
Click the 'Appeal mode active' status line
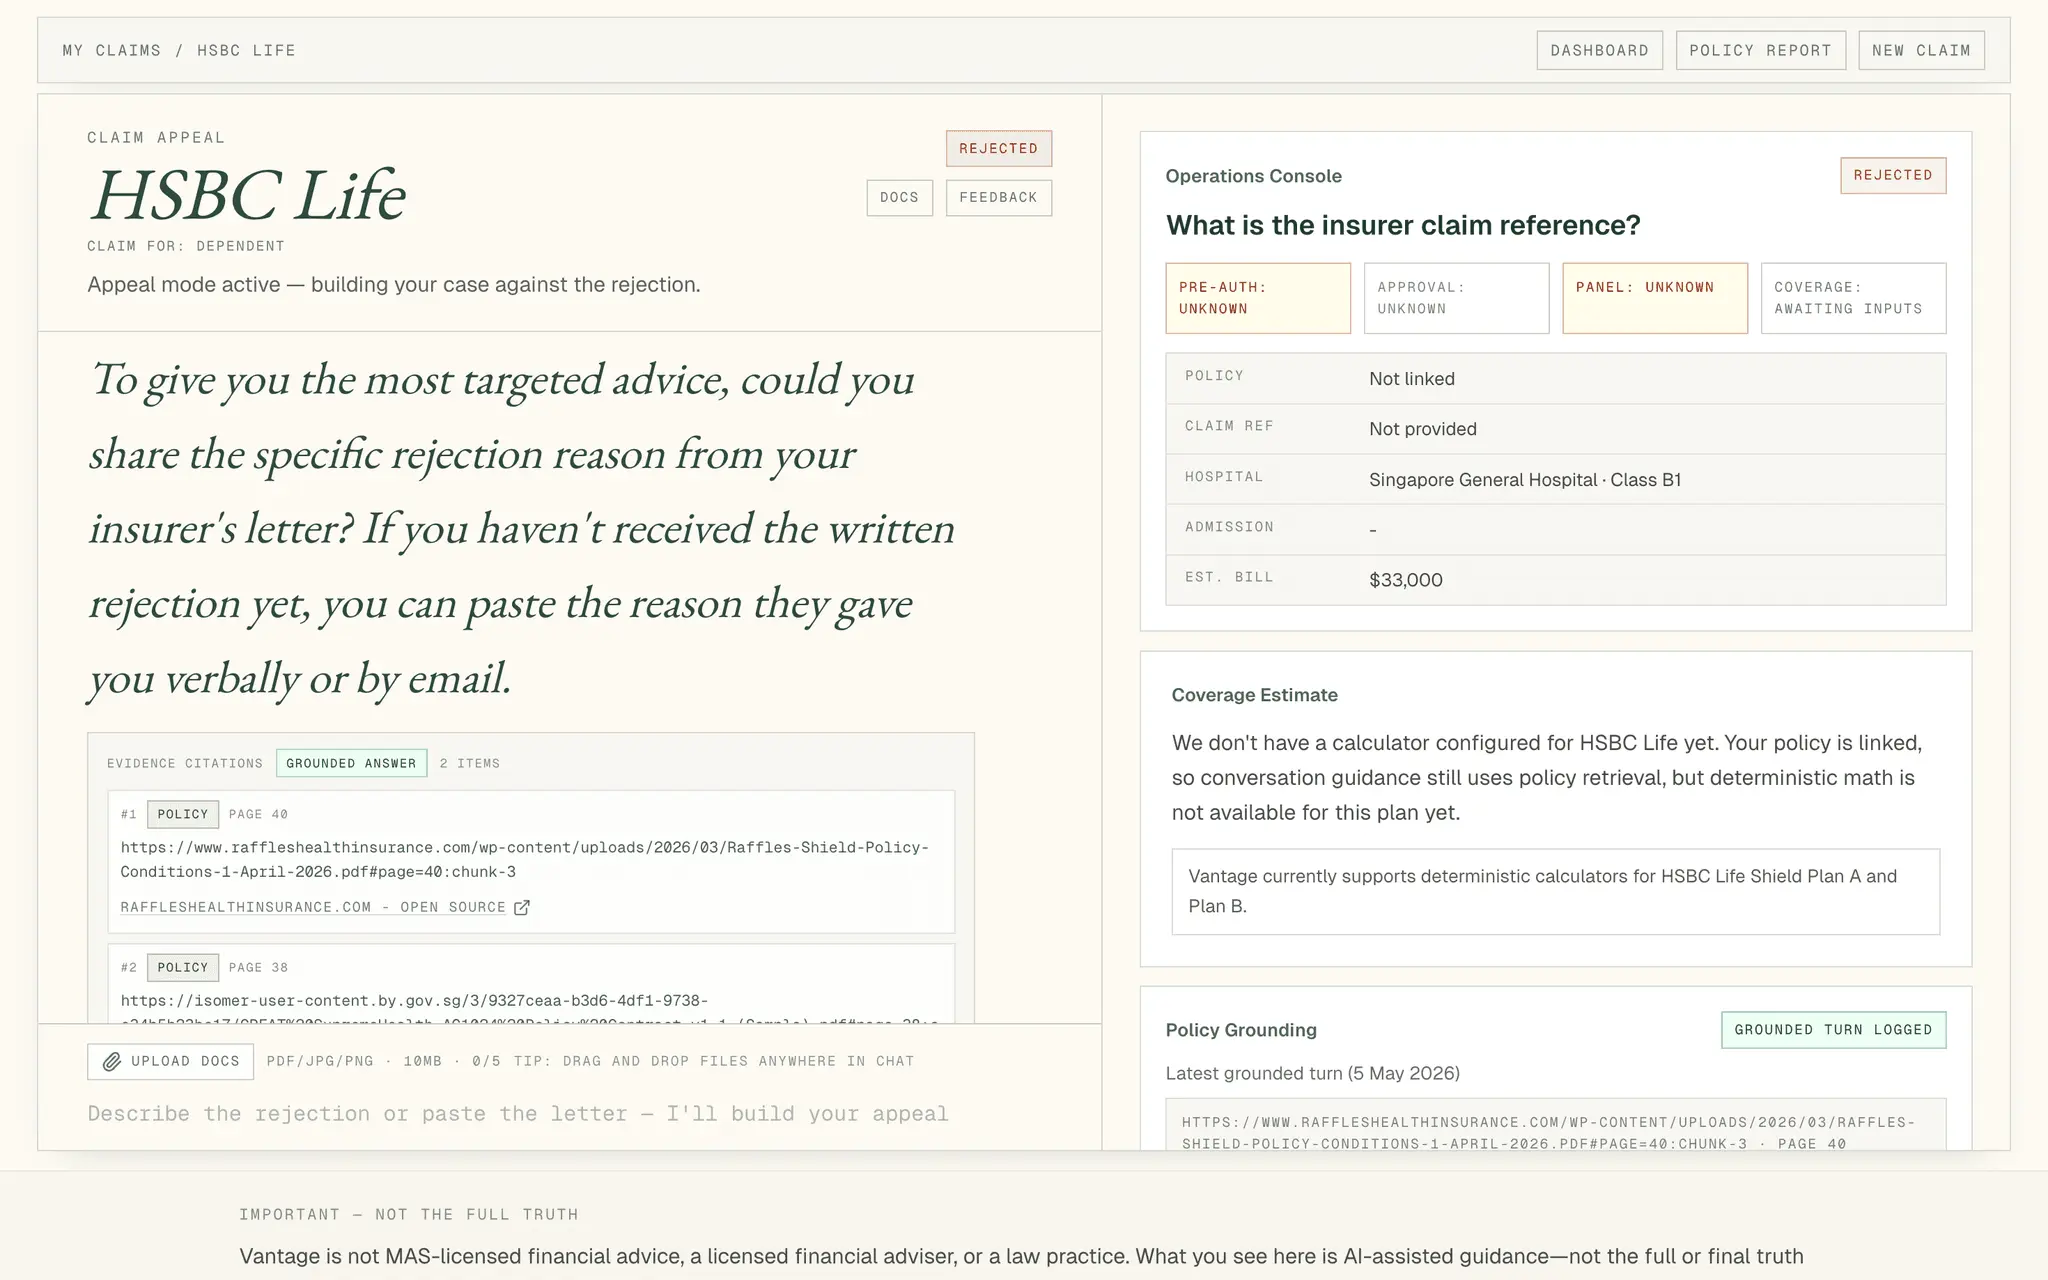[x=393, y=285]
